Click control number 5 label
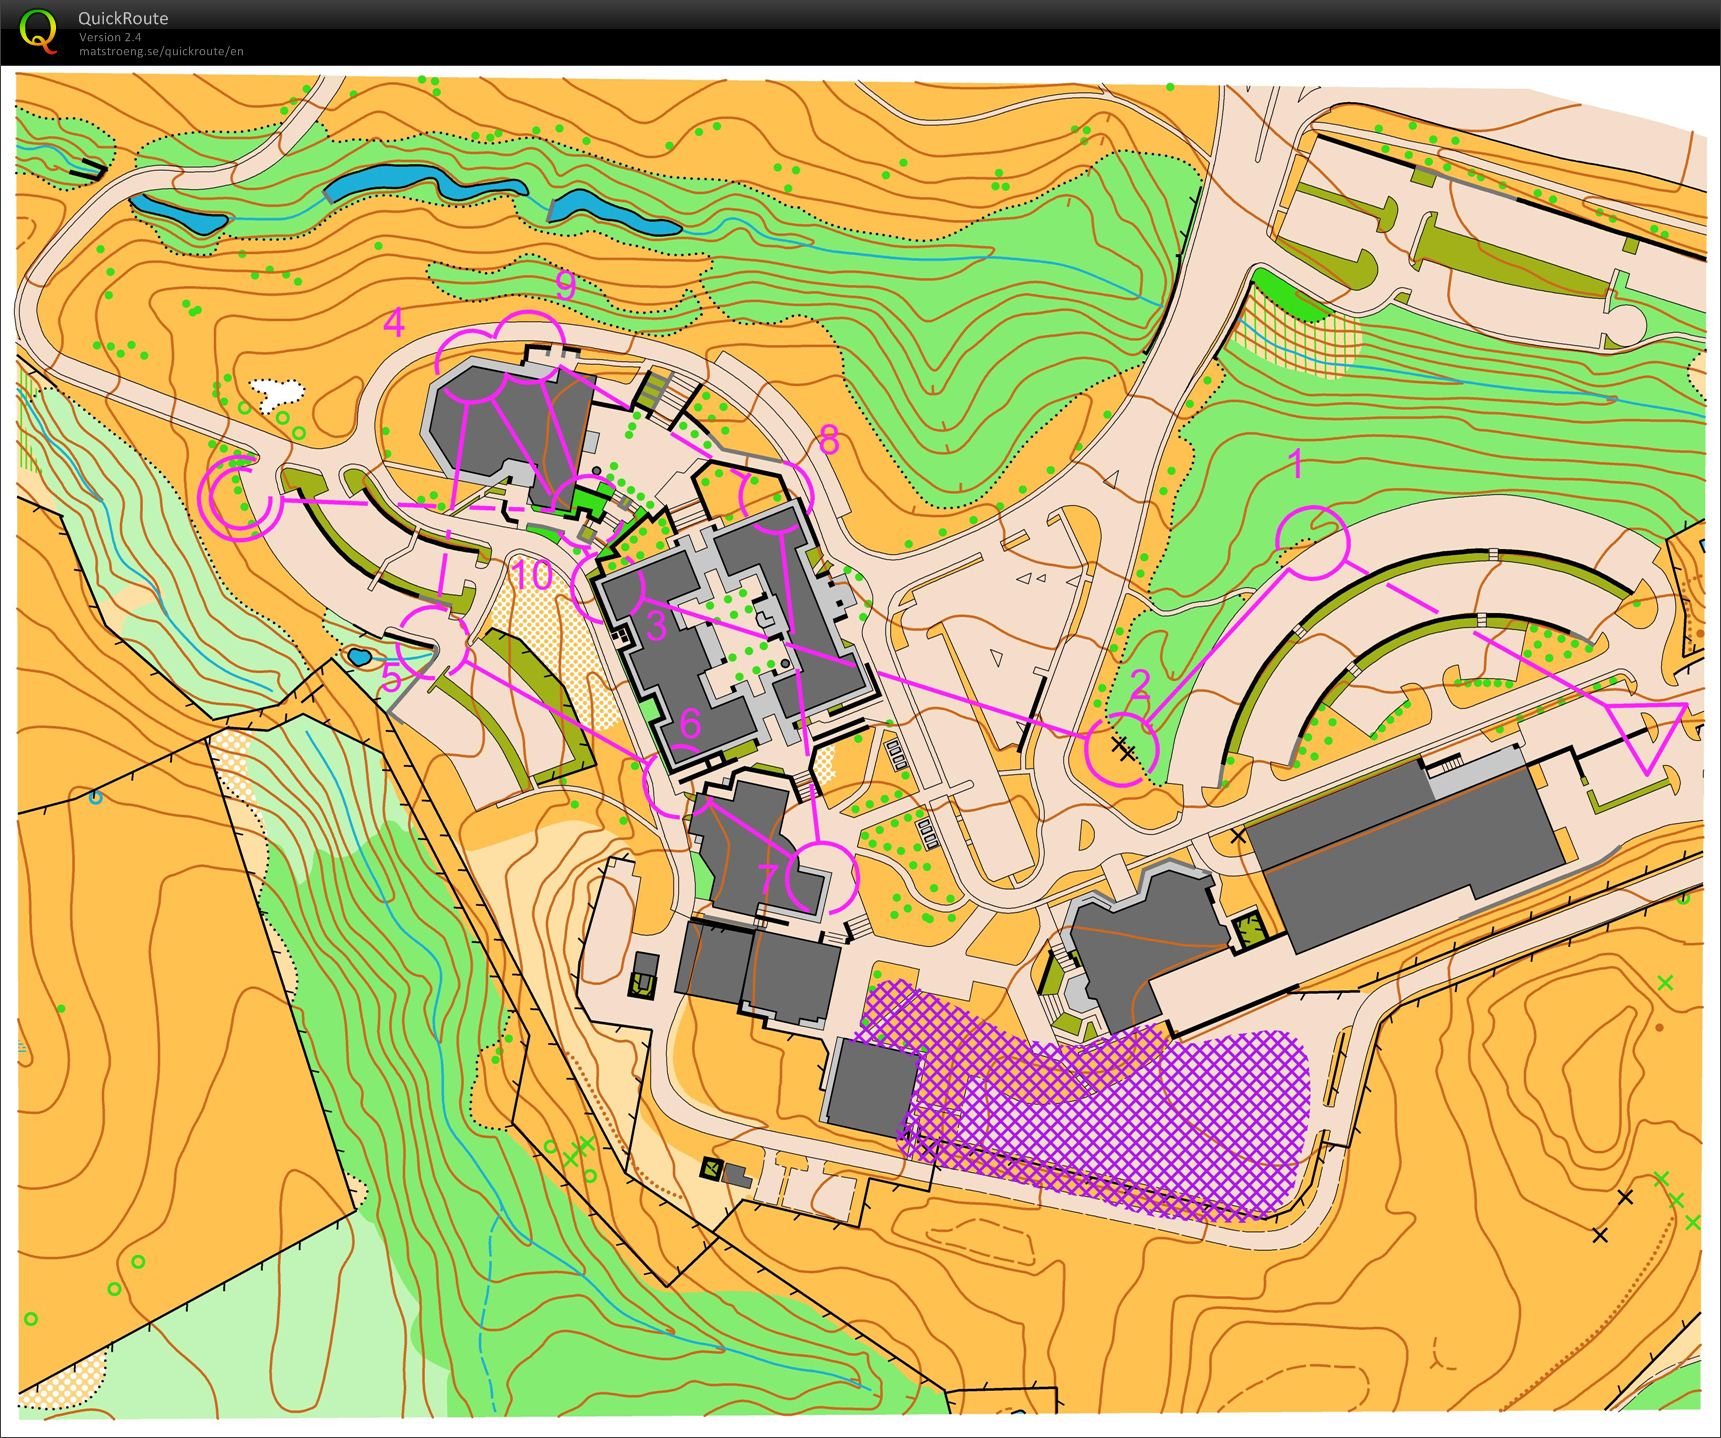 pyautogui.click(x=391, y=677)
